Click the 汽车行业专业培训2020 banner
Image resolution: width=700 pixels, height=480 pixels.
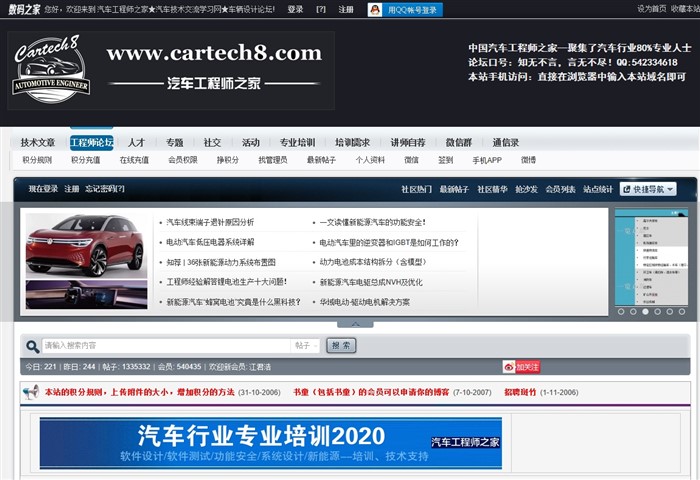coord(271,443)
